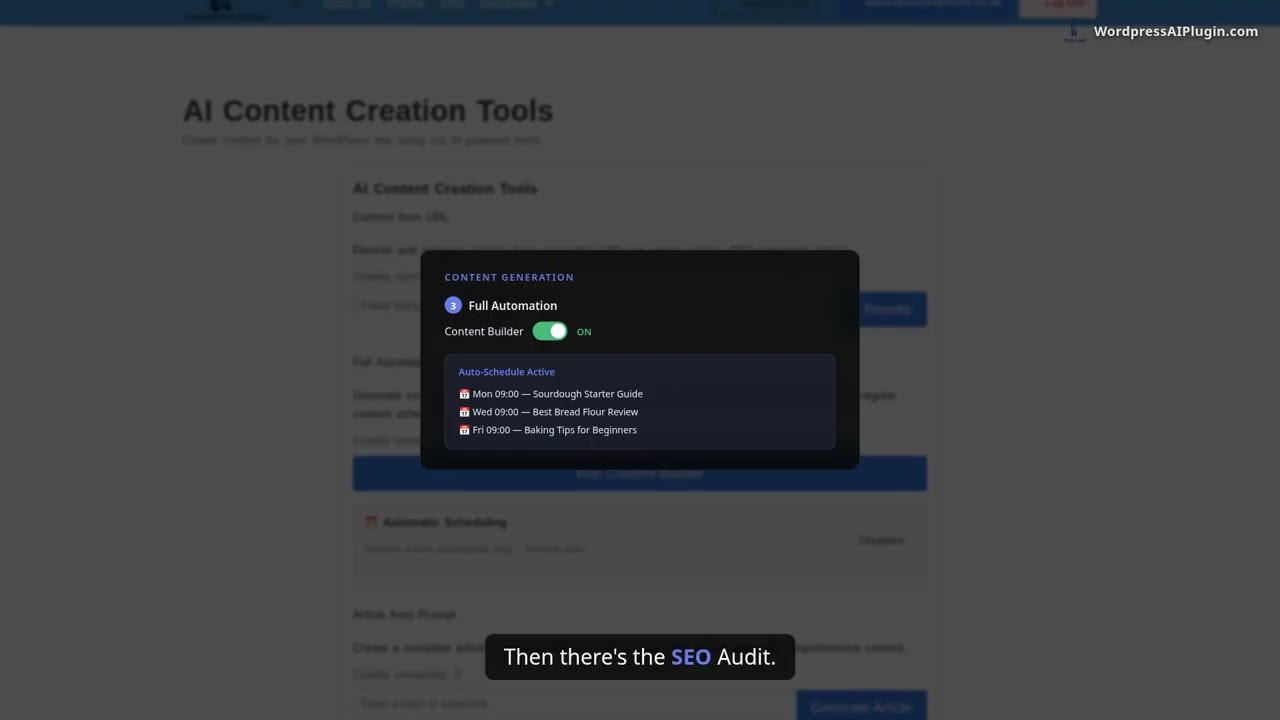Screen dimensions: 1280x720
Task: Click the 'Auto-Schedule Active' heading
Action: [506, 372]
